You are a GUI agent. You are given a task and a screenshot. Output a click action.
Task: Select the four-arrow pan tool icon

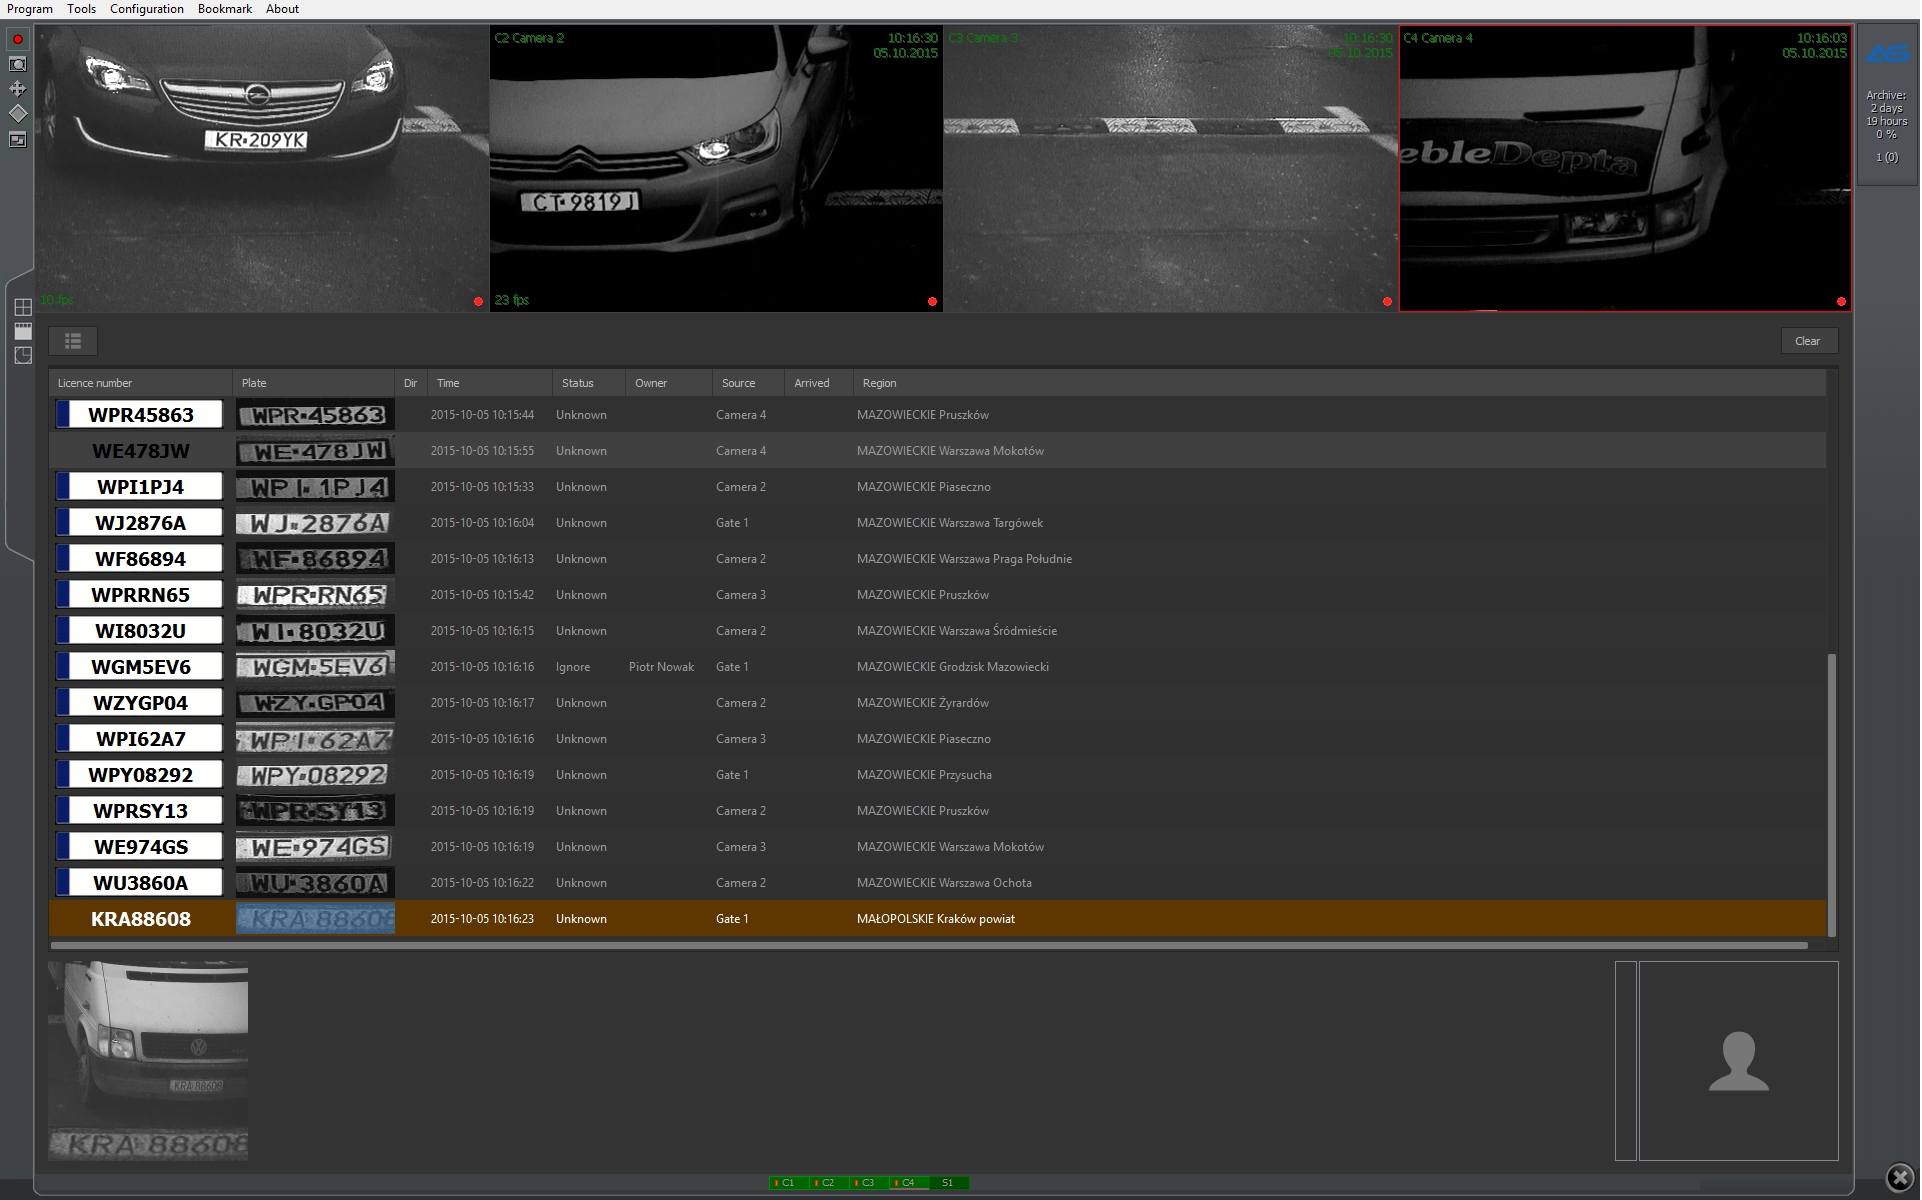(x=18, y=89)
